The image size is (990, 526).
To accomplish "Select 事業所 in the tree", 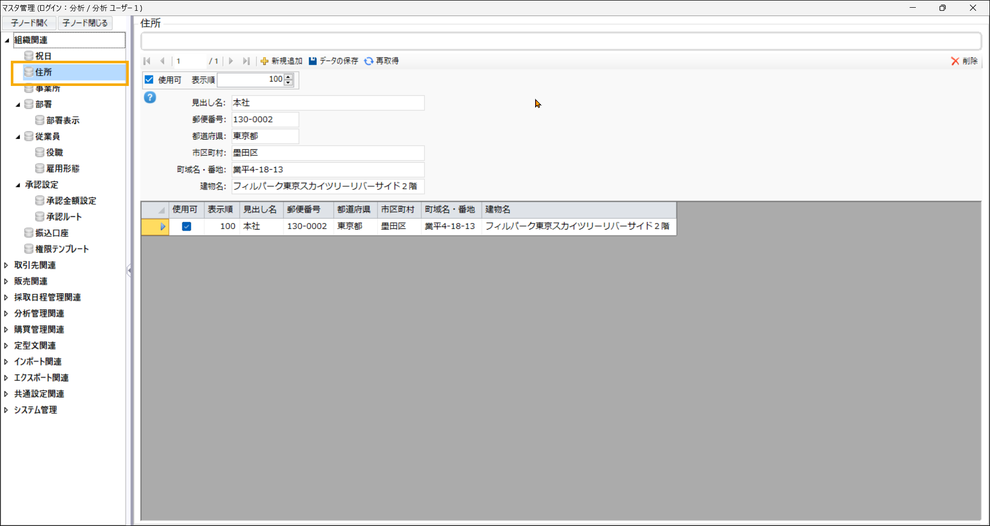I will [x=48, y=88].
